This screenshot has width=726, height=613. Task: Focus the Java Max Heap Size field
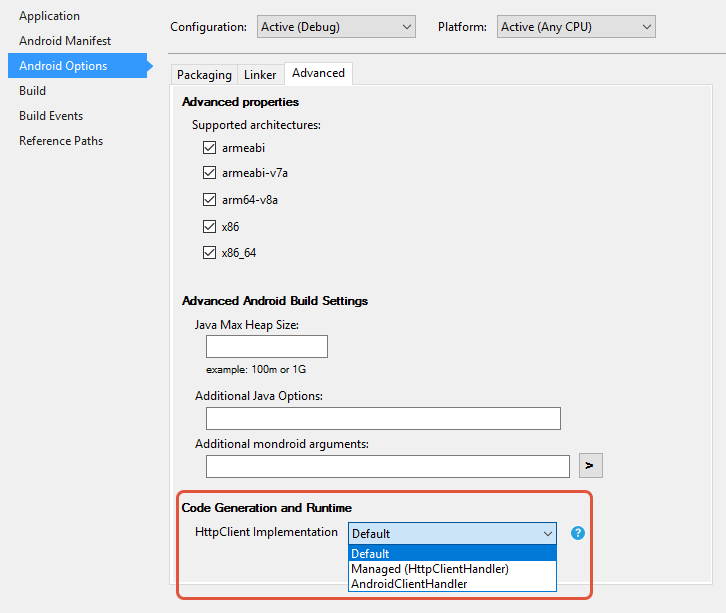pyautogui.click(x=267, y=346)
